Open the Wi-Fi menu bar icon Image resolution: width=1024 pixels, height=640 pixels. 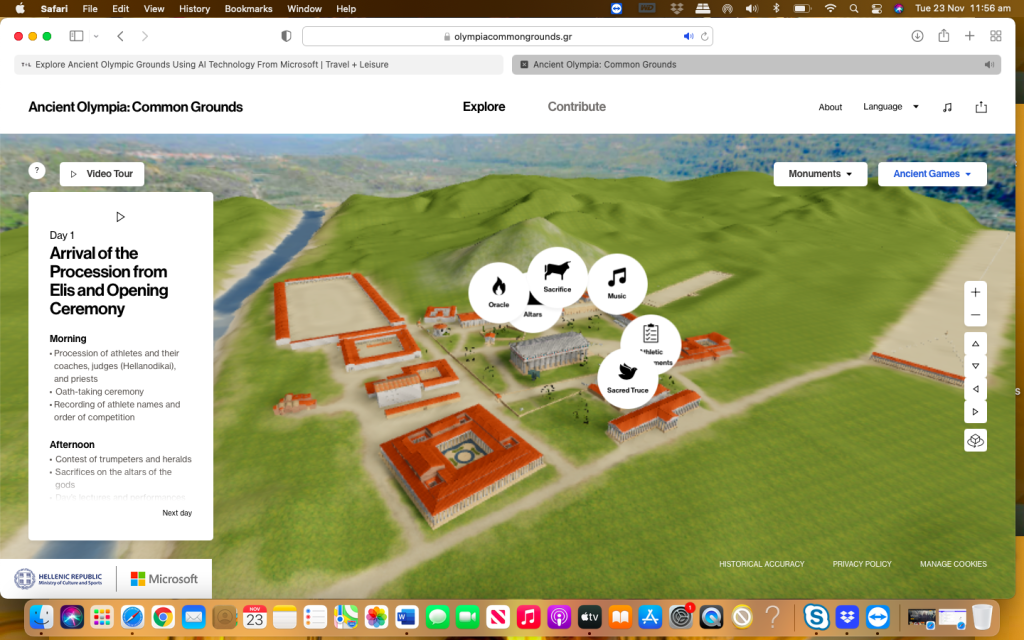pos(830,8)
